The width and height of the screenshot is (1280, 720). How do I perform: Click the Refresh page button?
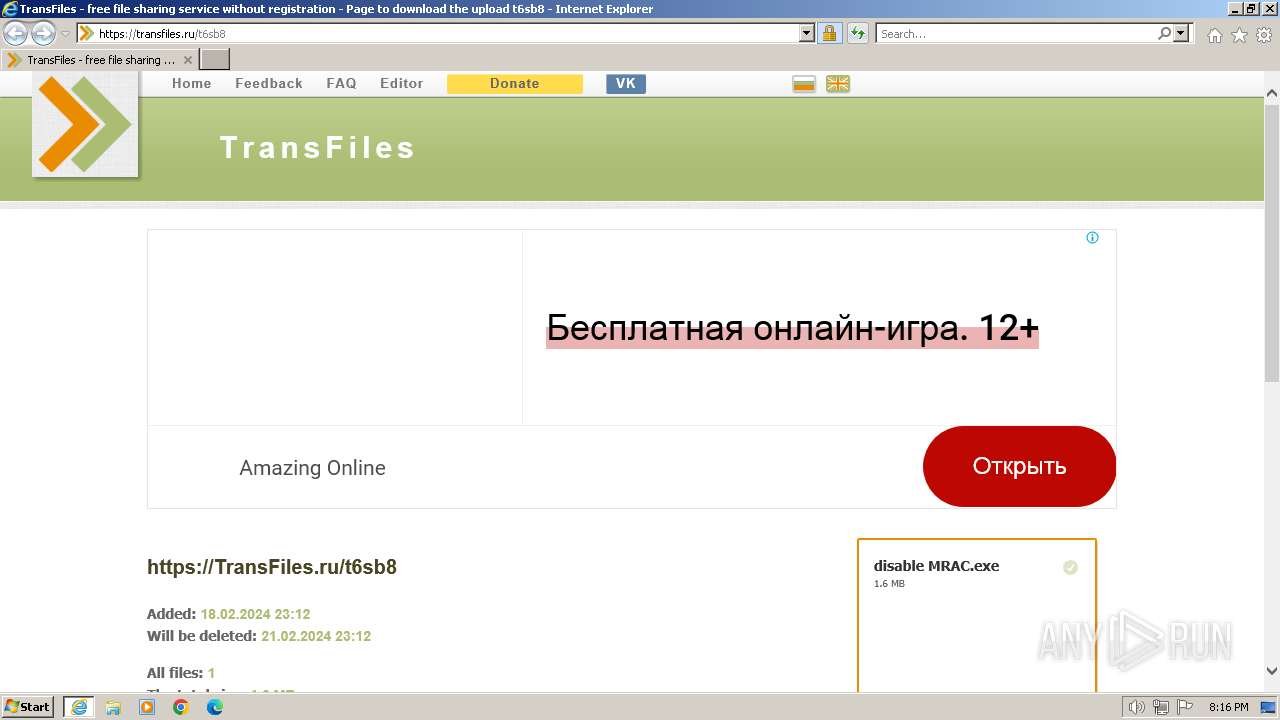(x=857, y=34)
